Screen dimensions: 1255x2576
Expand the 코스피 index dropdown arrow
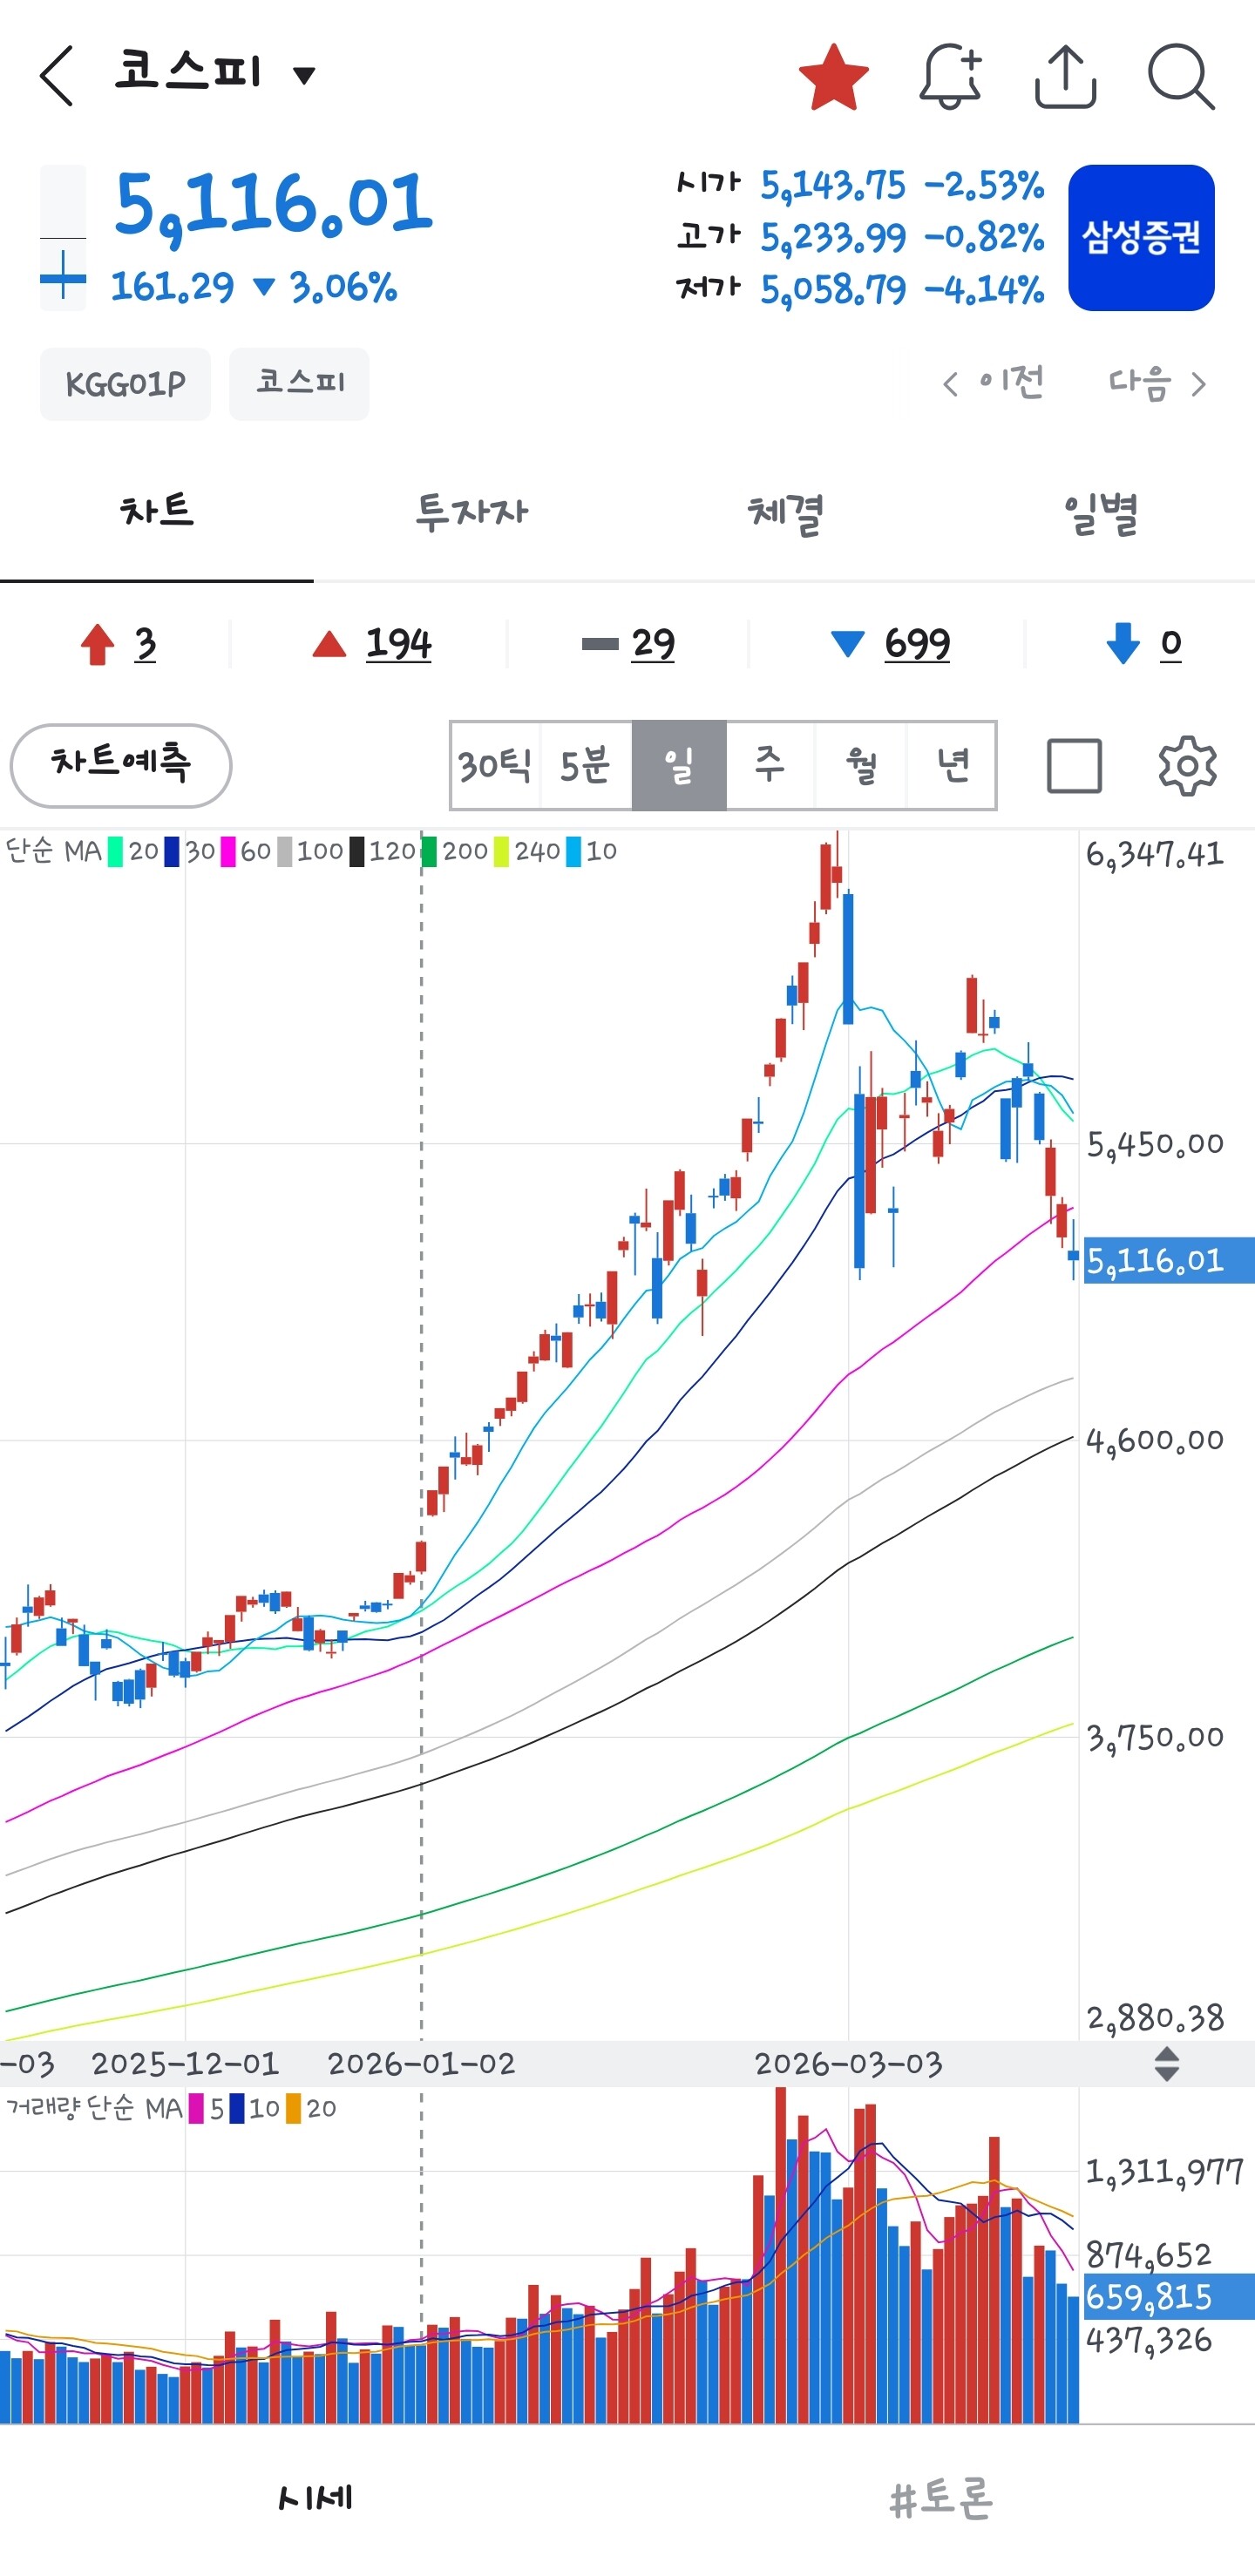[x=304, y=75]
